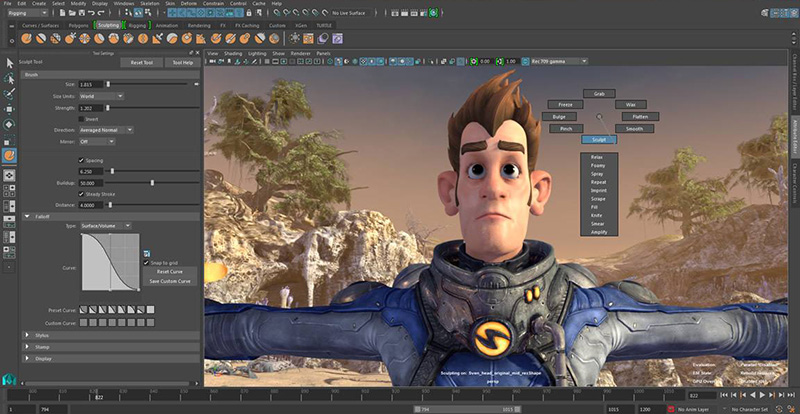
Task: Open the Deform menu
Action: pyautogui.click(x=188, y=4)
